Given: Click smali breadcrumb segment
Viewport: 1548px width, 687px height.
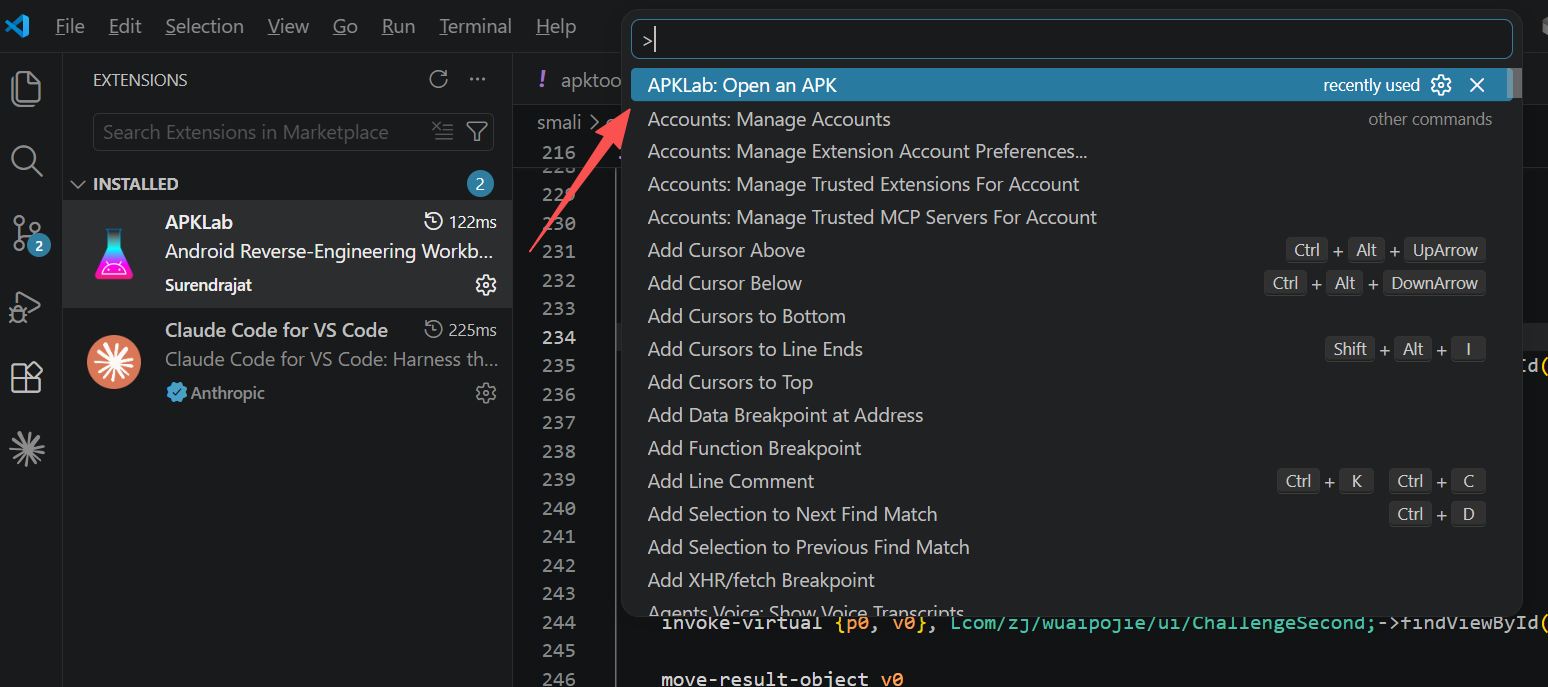Looking at the screenshot, I should coord(559,122).
